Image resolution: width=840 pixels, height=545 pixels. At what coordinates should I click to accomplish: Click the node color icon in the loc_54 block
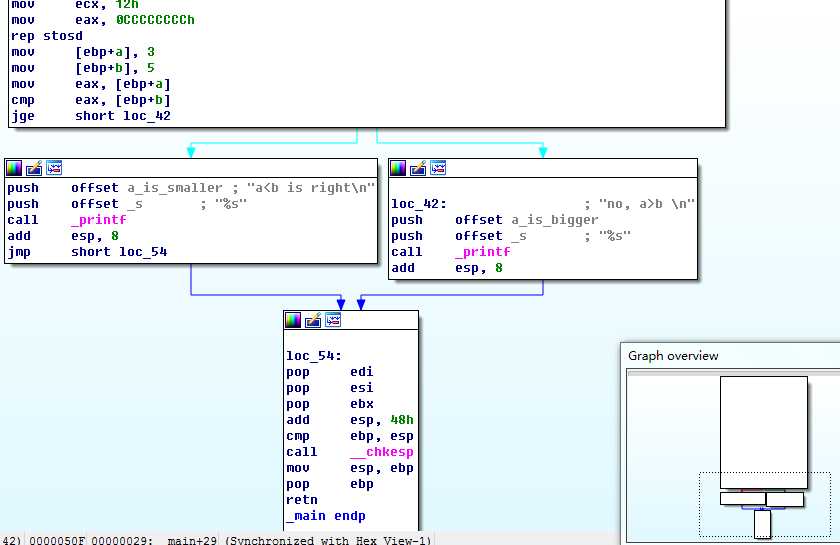tap(293, 320)
